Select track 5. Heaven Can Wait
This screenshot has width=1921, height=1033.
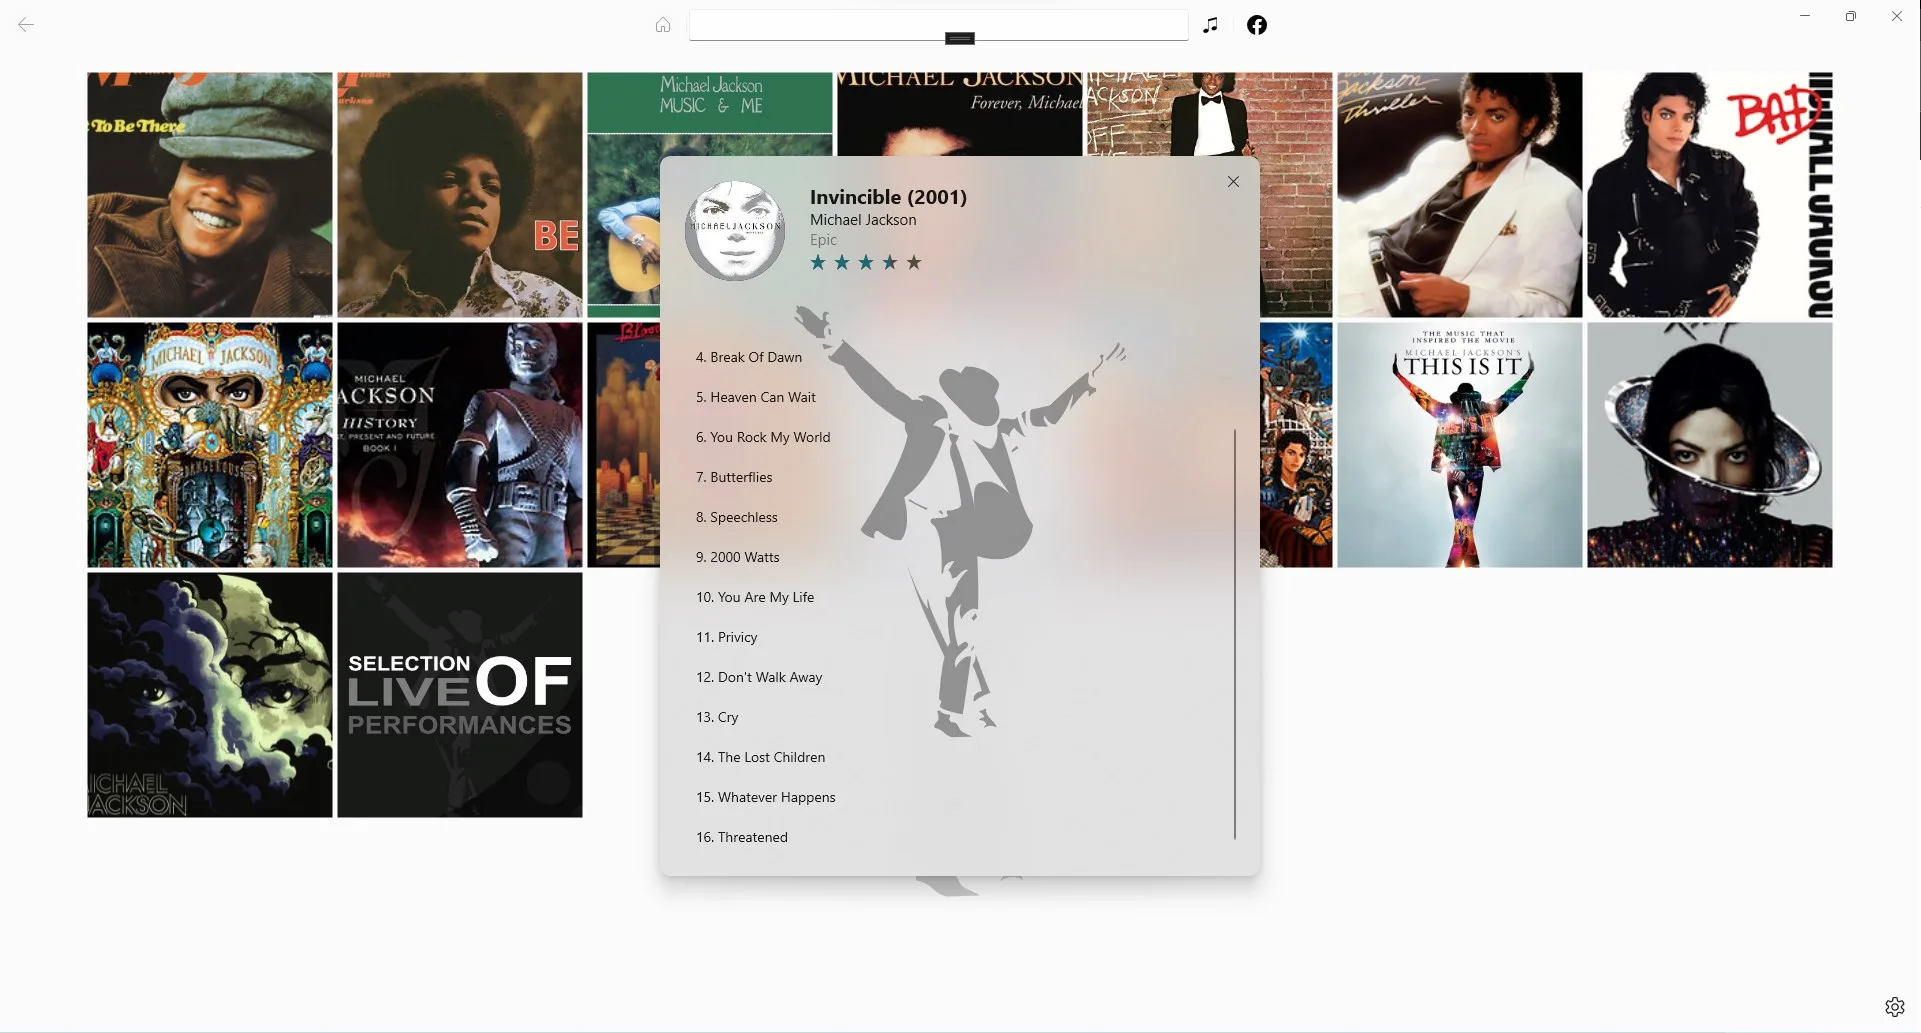pyautogui.click(x=756, y=397)
